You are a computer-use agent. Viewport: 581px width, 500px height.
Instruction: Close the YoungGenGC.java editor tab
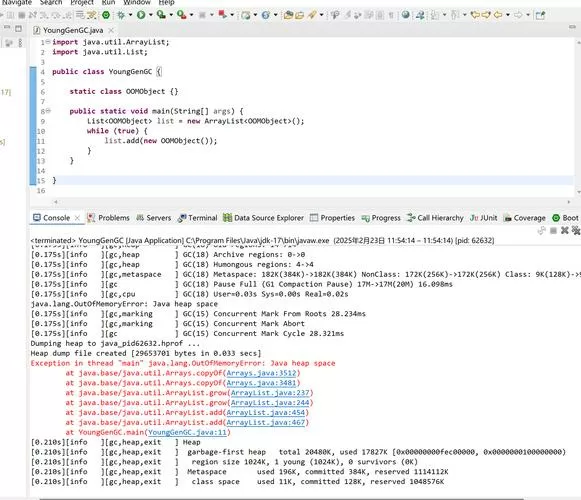[111, 30]
